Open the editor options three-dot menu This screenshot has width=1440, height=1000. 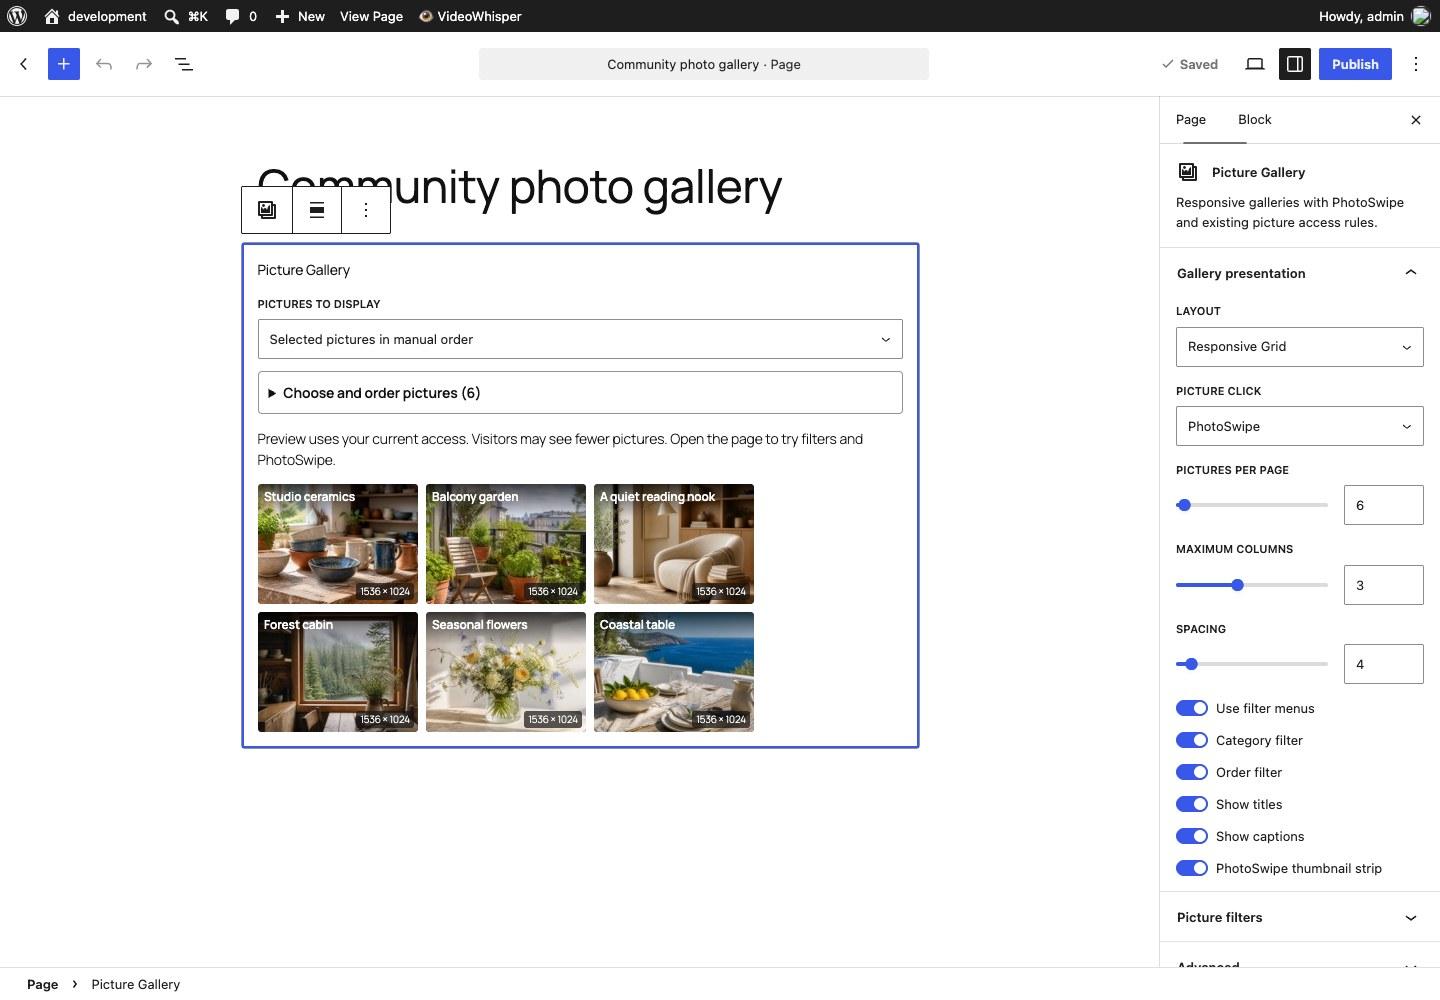(1416, 64)
